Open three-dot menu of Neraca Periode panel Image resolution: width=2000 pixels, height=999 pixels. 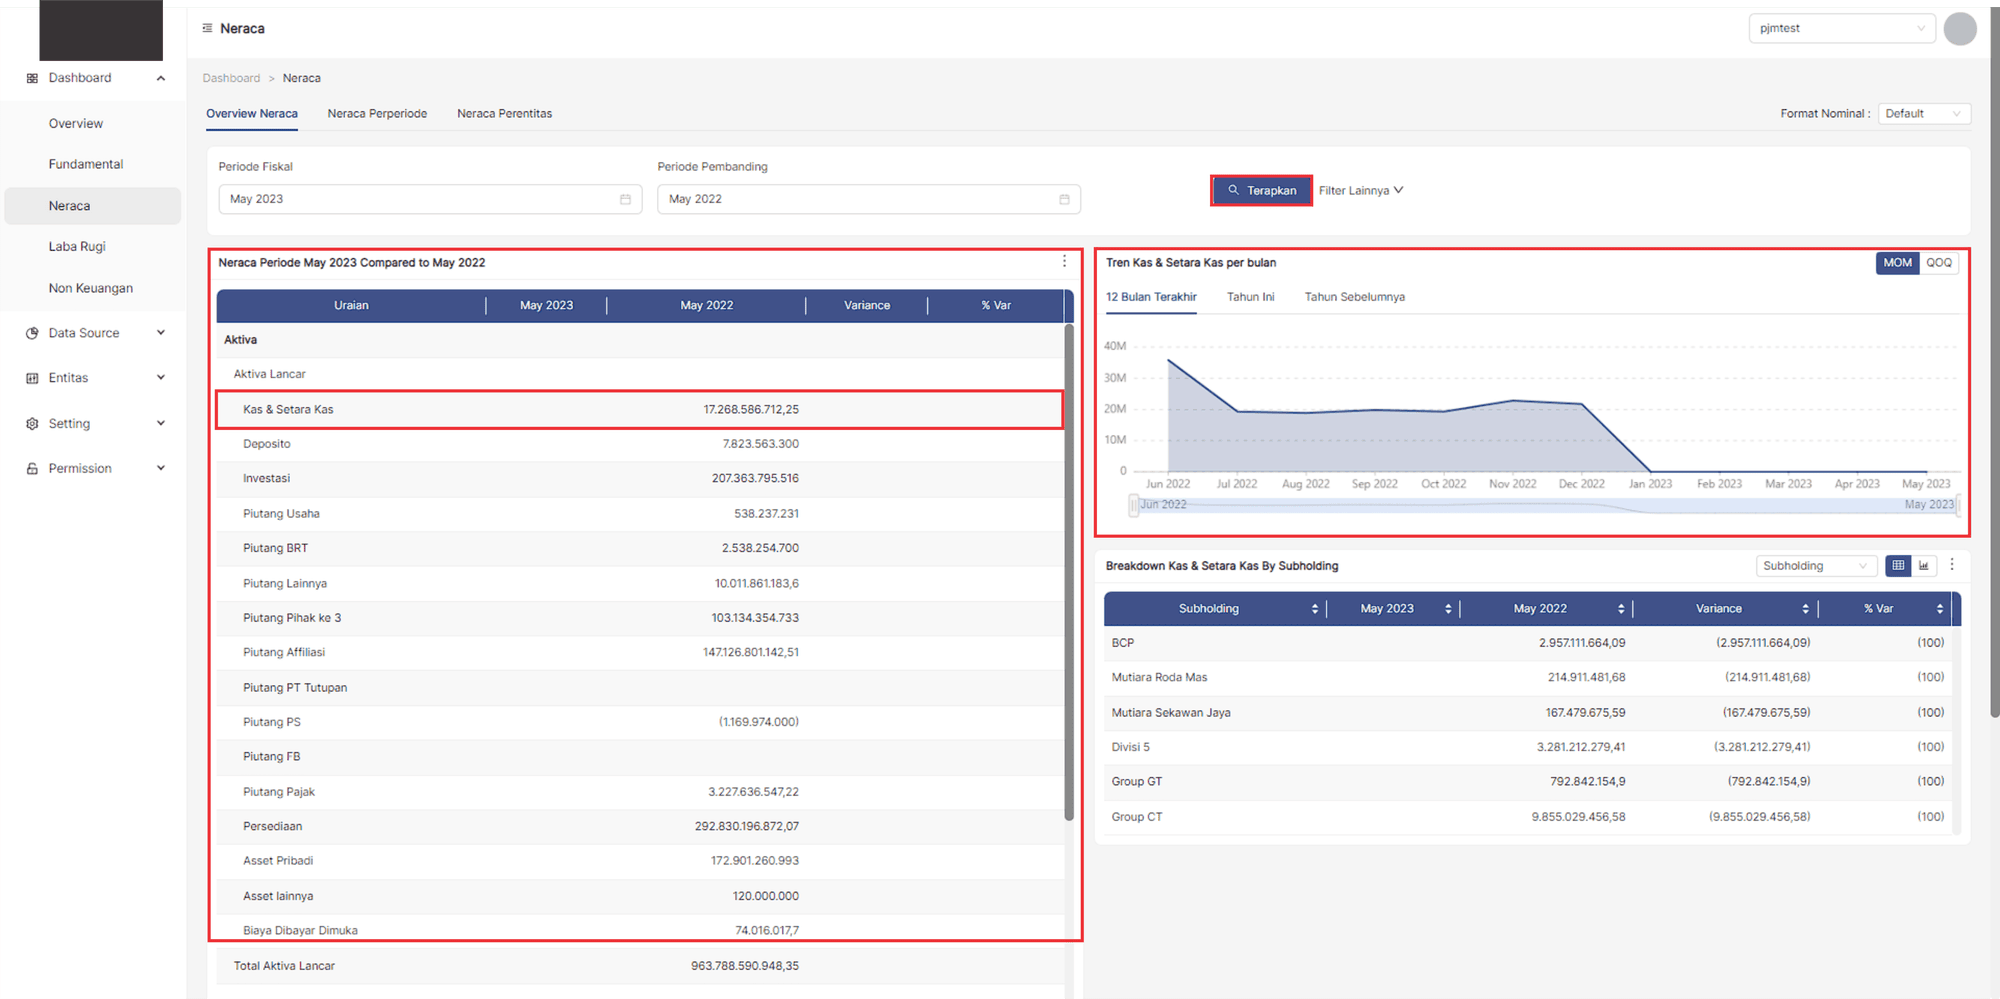point(1064,262)
